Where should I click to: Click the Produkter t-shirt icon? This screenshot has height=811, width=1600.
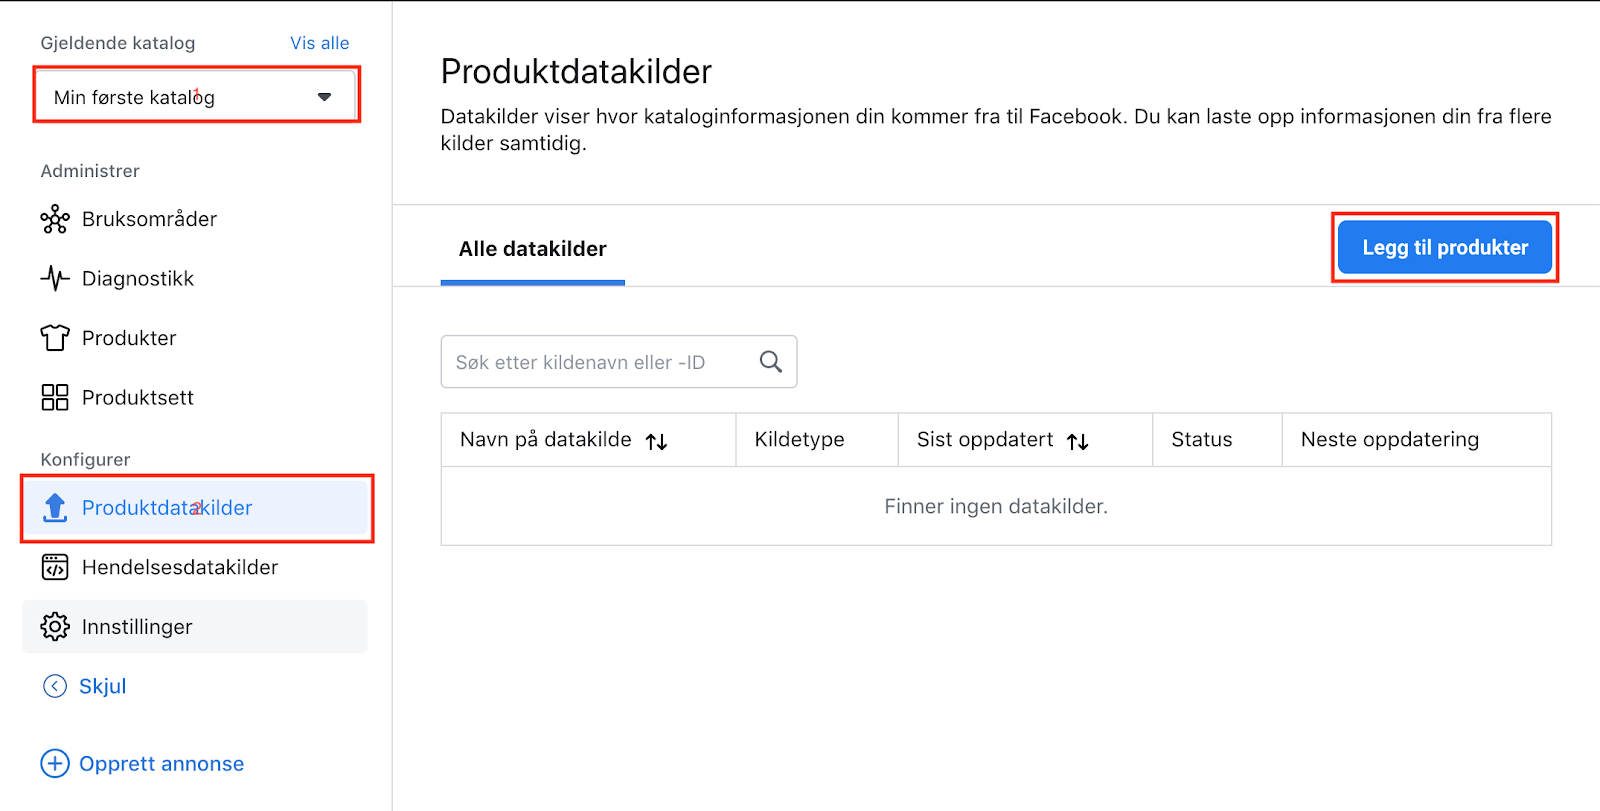(x=55, y=338)
